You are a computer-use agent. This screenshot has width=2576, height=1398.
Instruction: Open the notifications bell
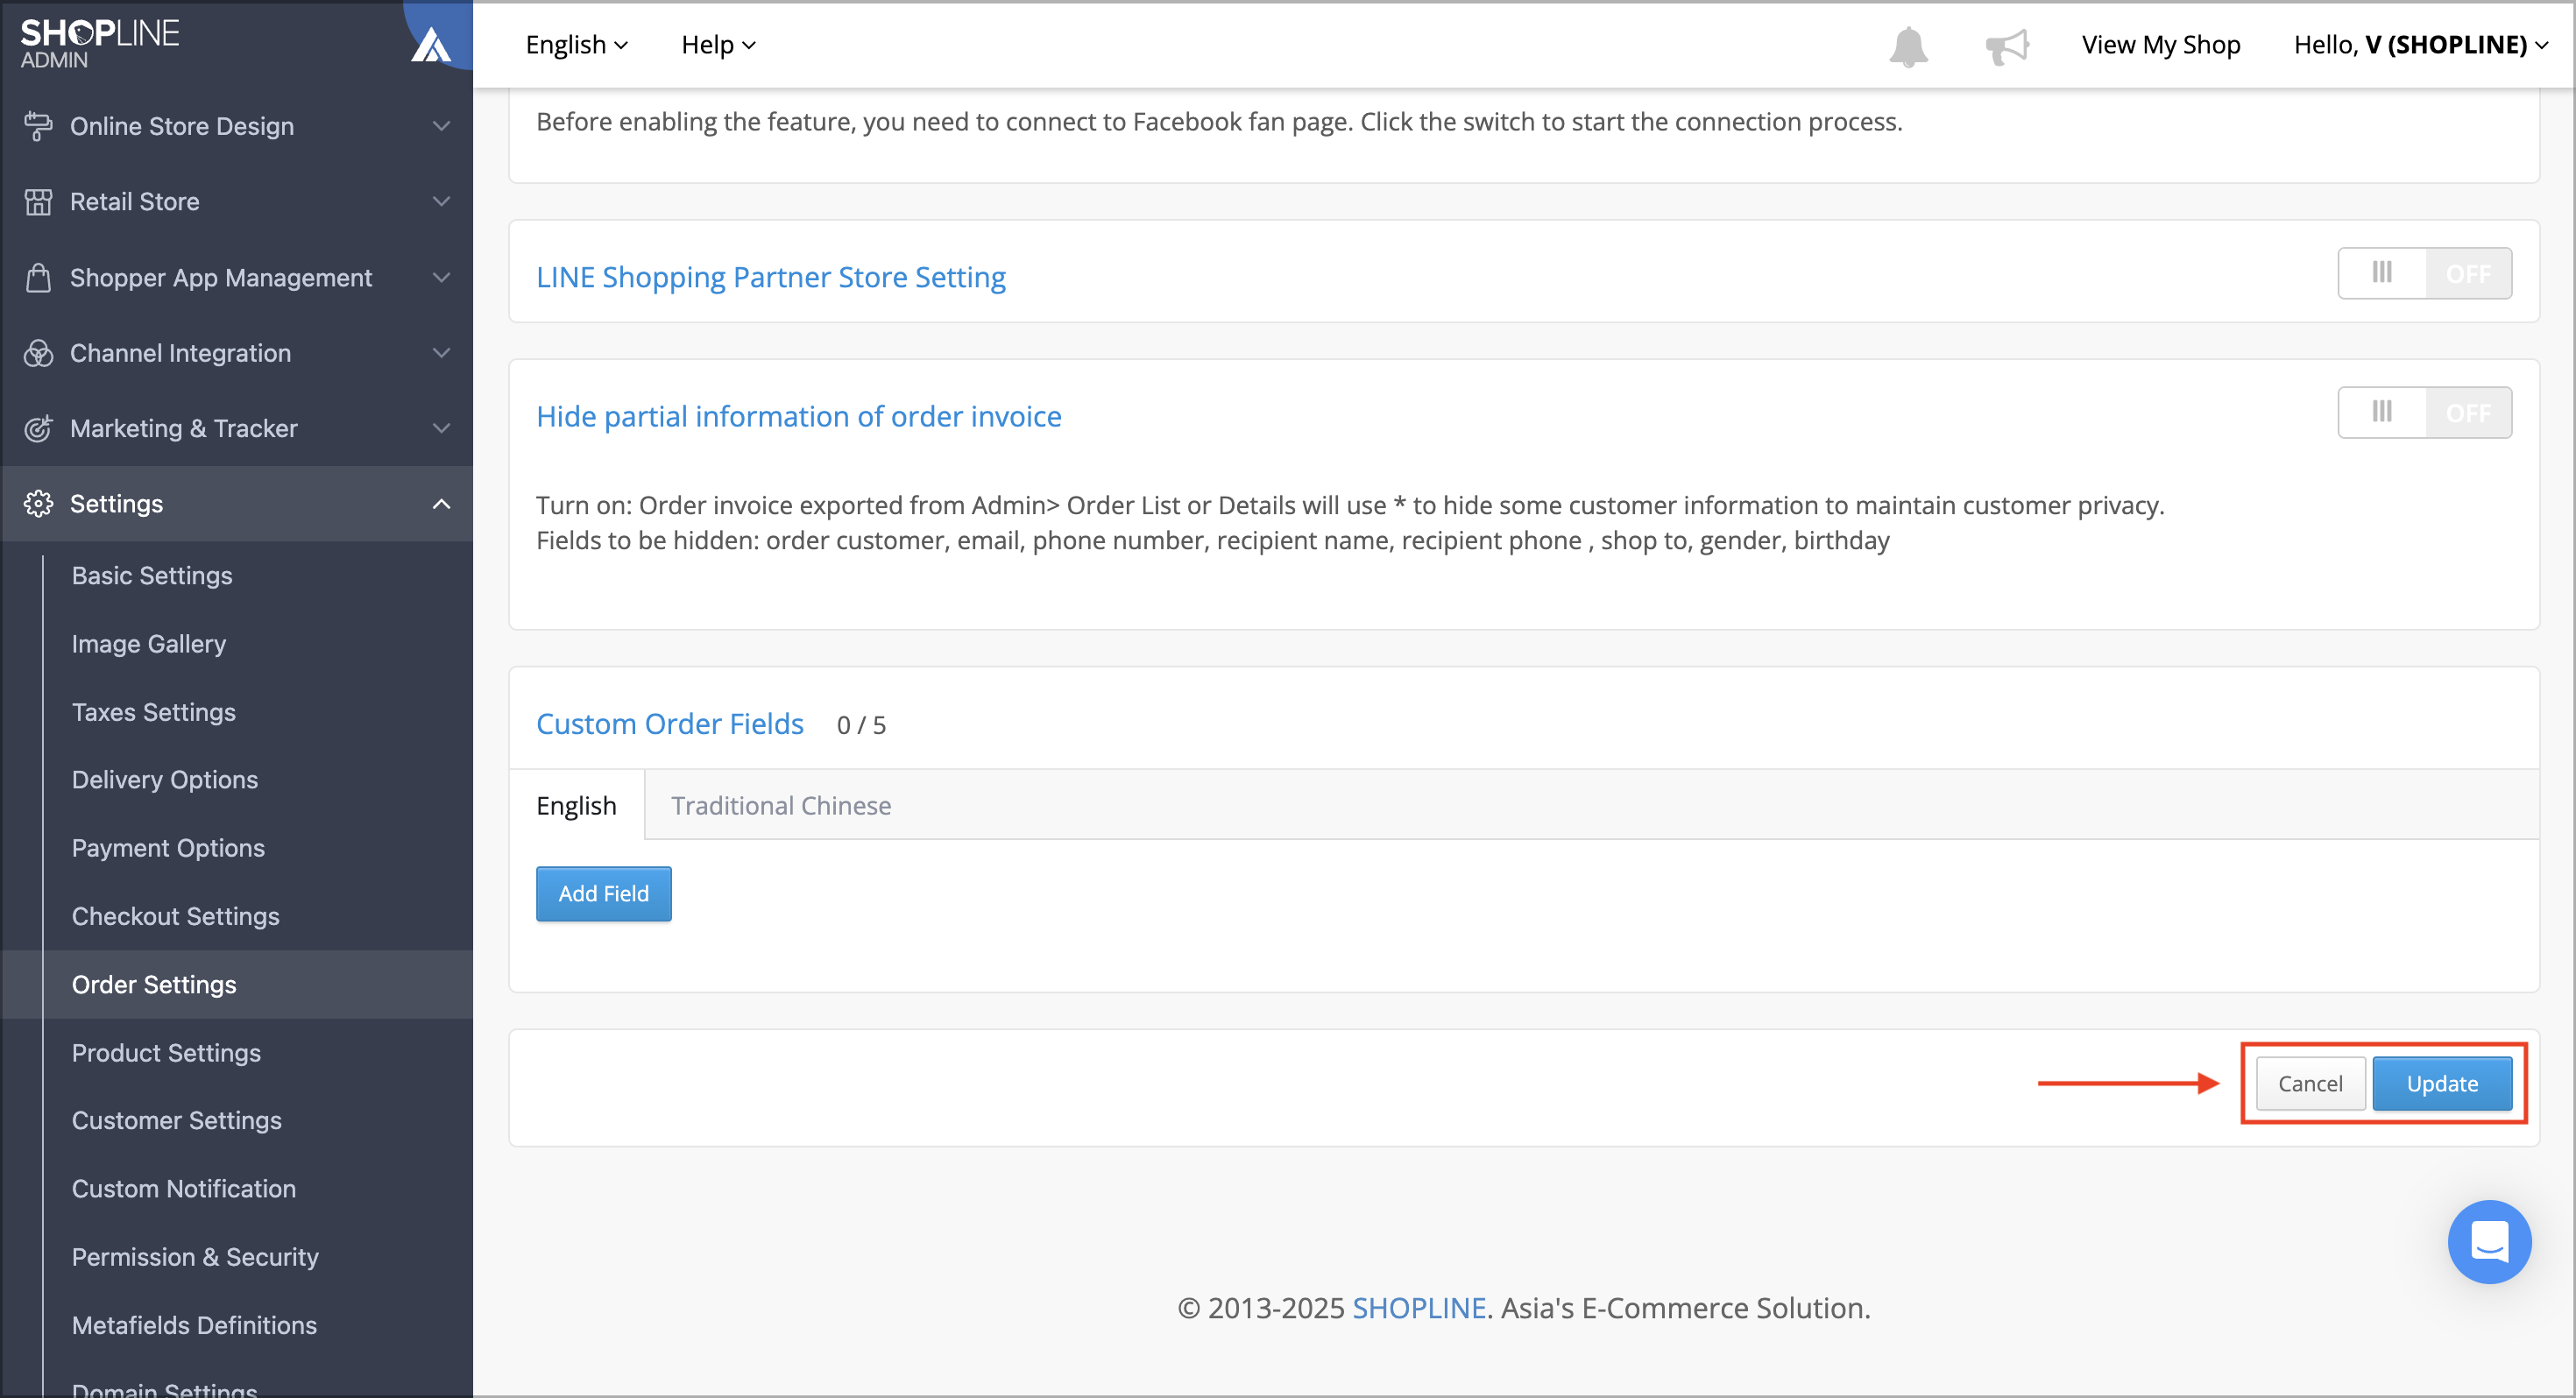[1908, 46]
